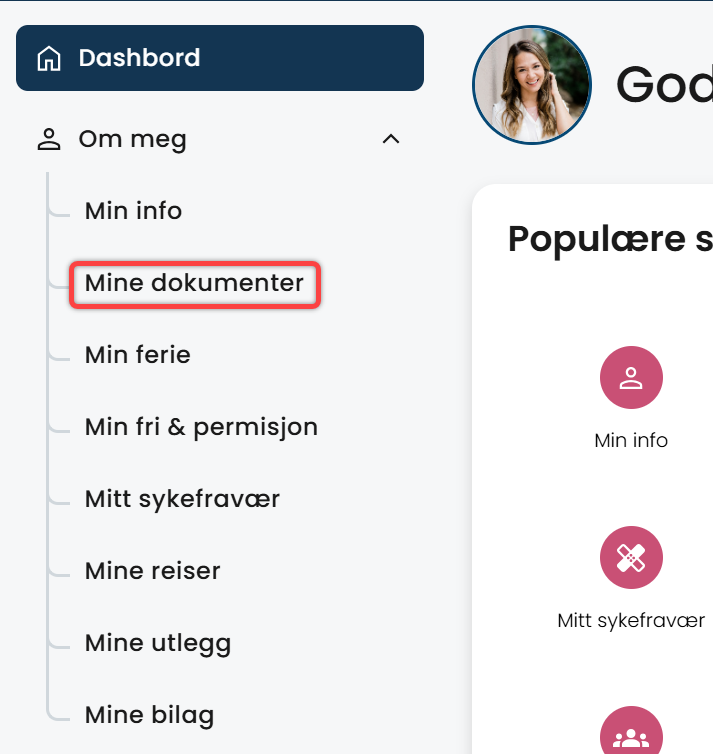Click the pink group people shortcut icon
713x754 pixels.
pyautogui.click(x=631, y=731)
